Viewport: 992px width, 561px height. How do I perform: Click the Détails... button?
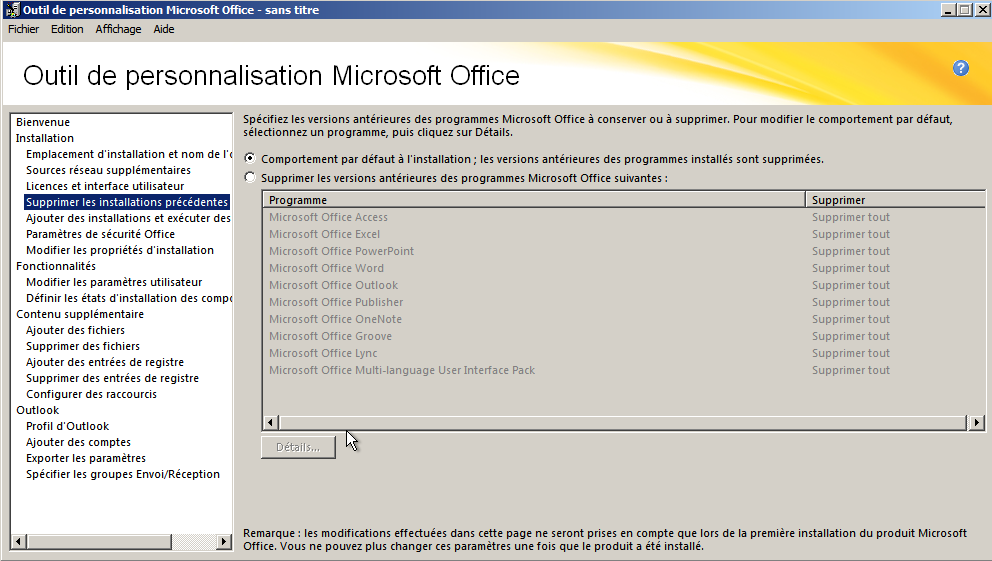pos(298,447)
